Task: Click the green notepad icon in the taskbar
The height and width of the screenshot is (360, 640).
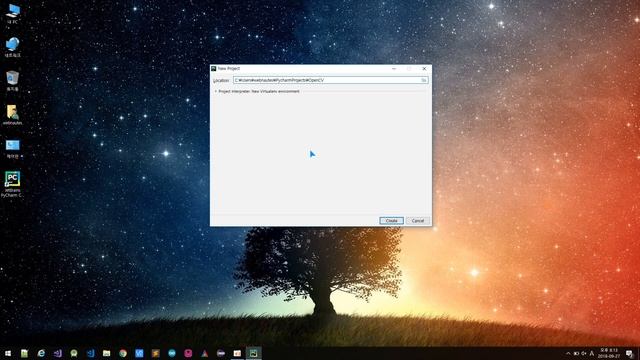Action: pyautogui.click(x=24, y=353)
